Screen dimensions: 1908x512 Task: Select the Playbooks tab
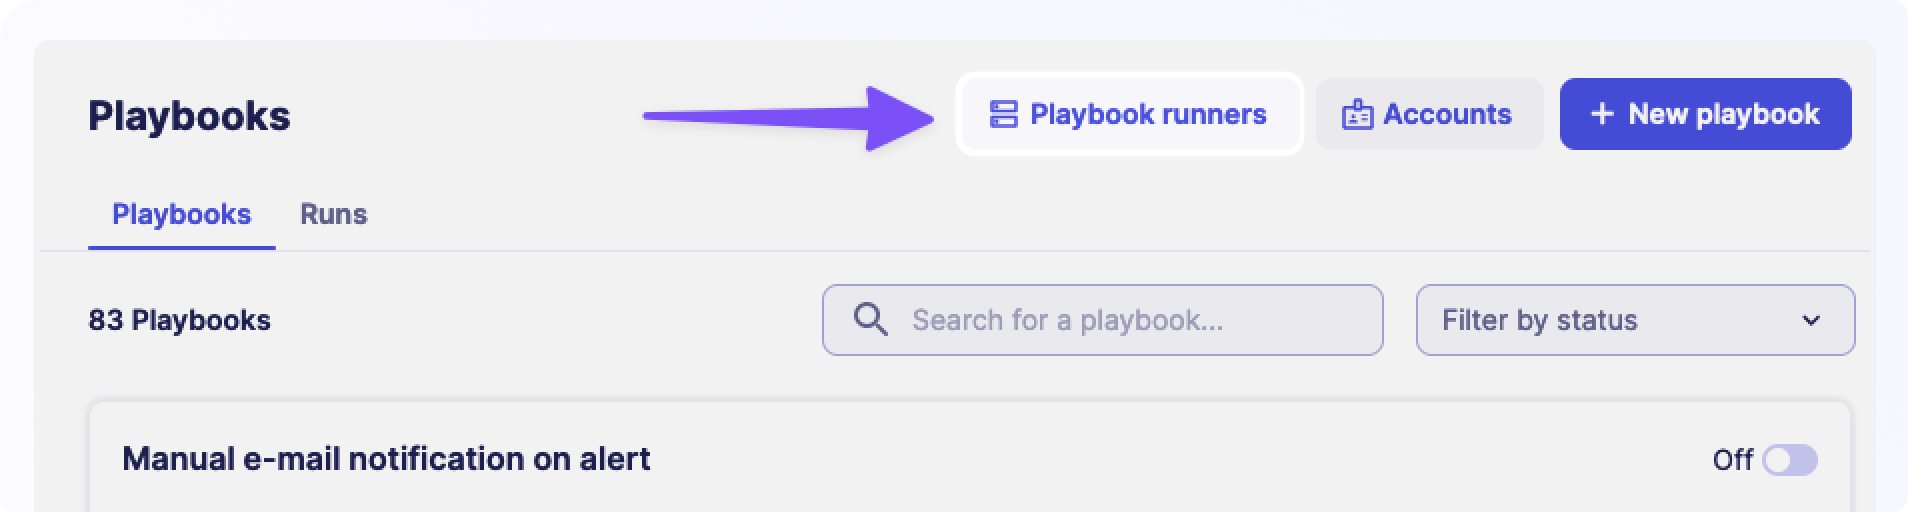coord(181,214)
